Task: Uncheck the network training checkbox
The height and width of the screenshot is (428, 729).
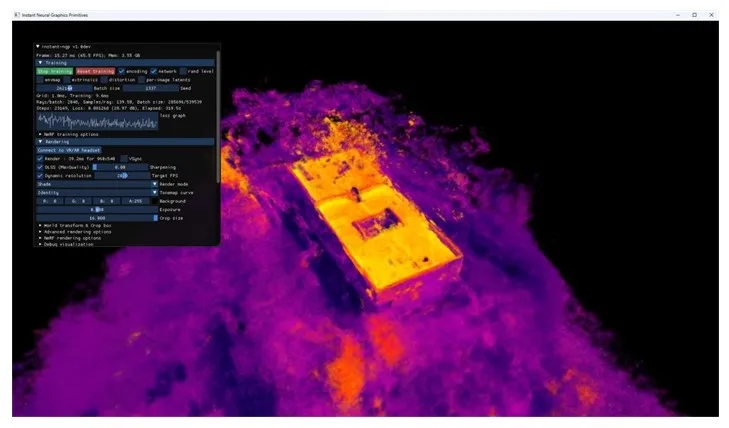Action: click(x=154, y=71)
